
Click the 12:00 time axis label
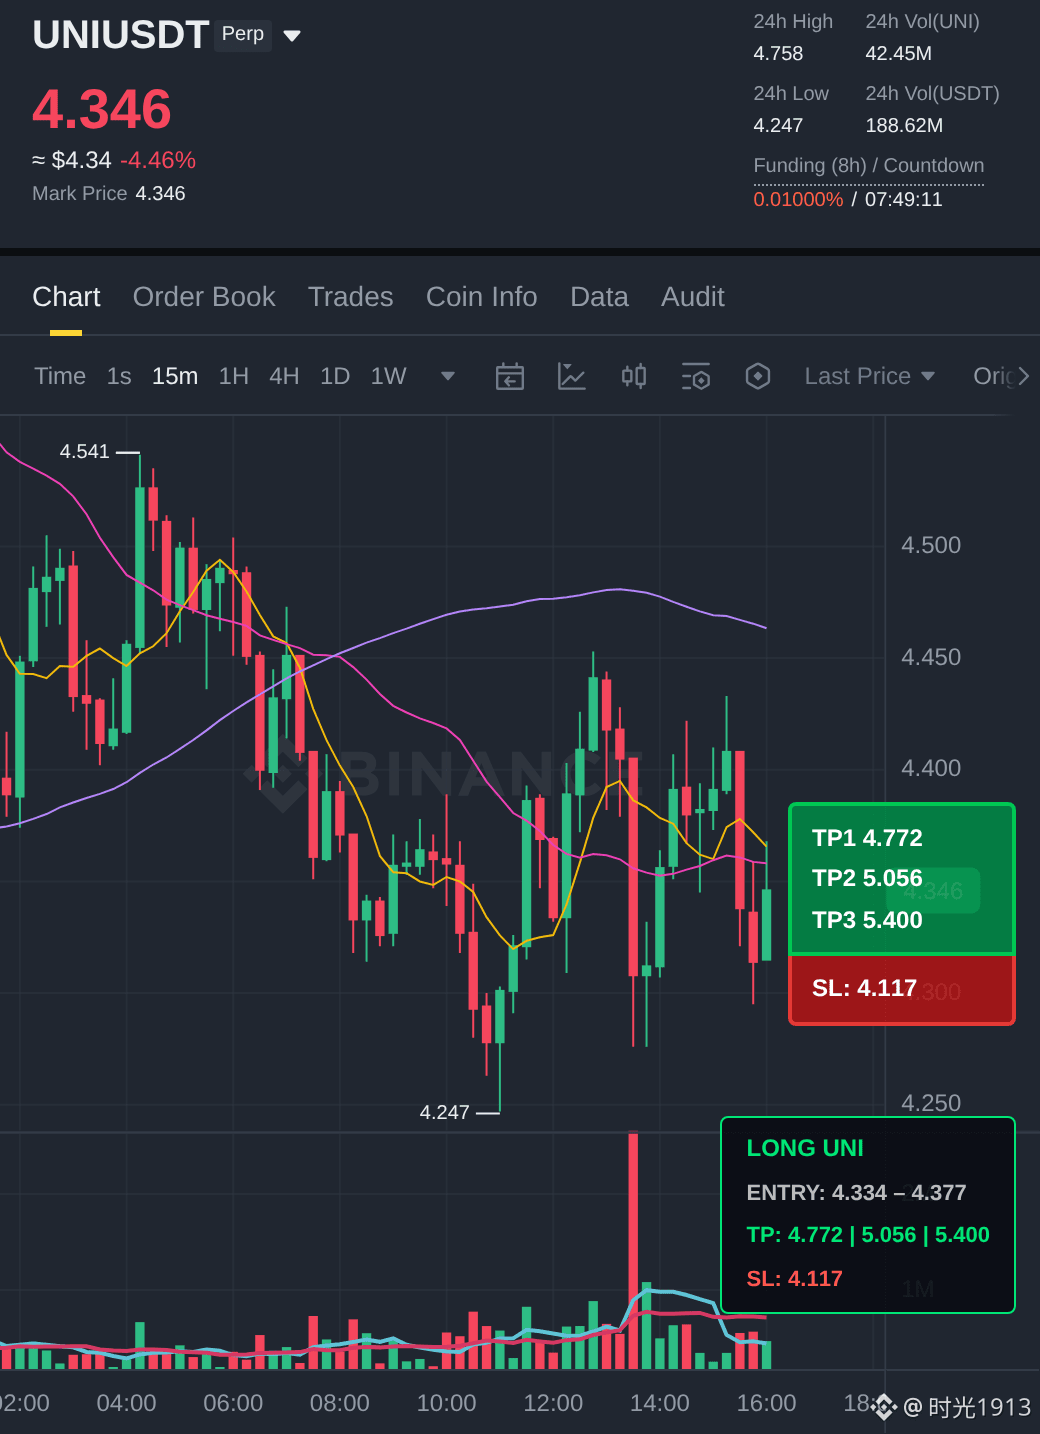pyautogui.click(x=553, y=1403)
